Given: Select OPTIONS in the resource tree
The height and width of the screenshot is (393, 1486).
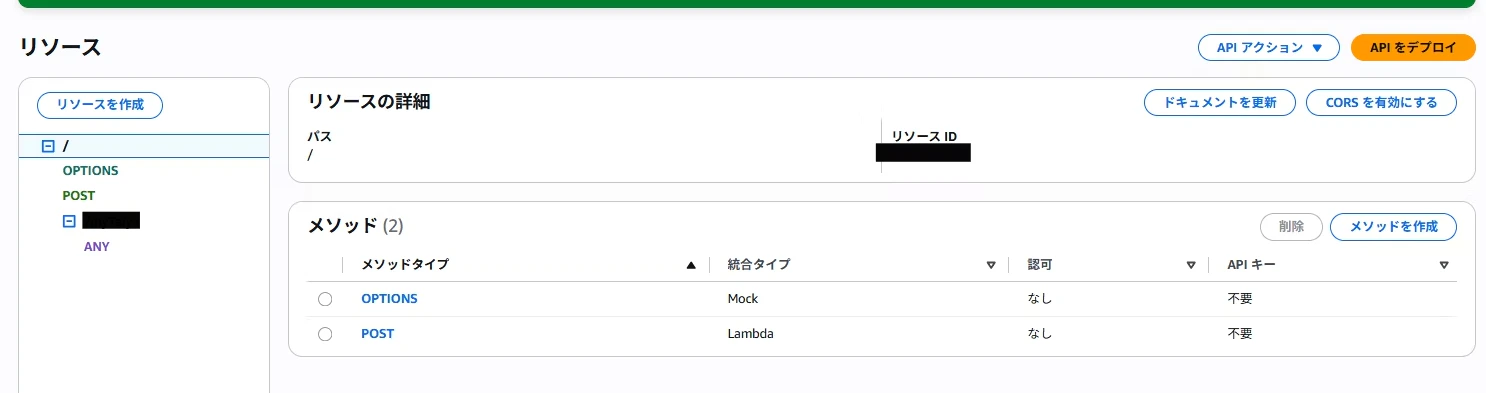Looking at the screenshot, I should [x=90, y=171].
